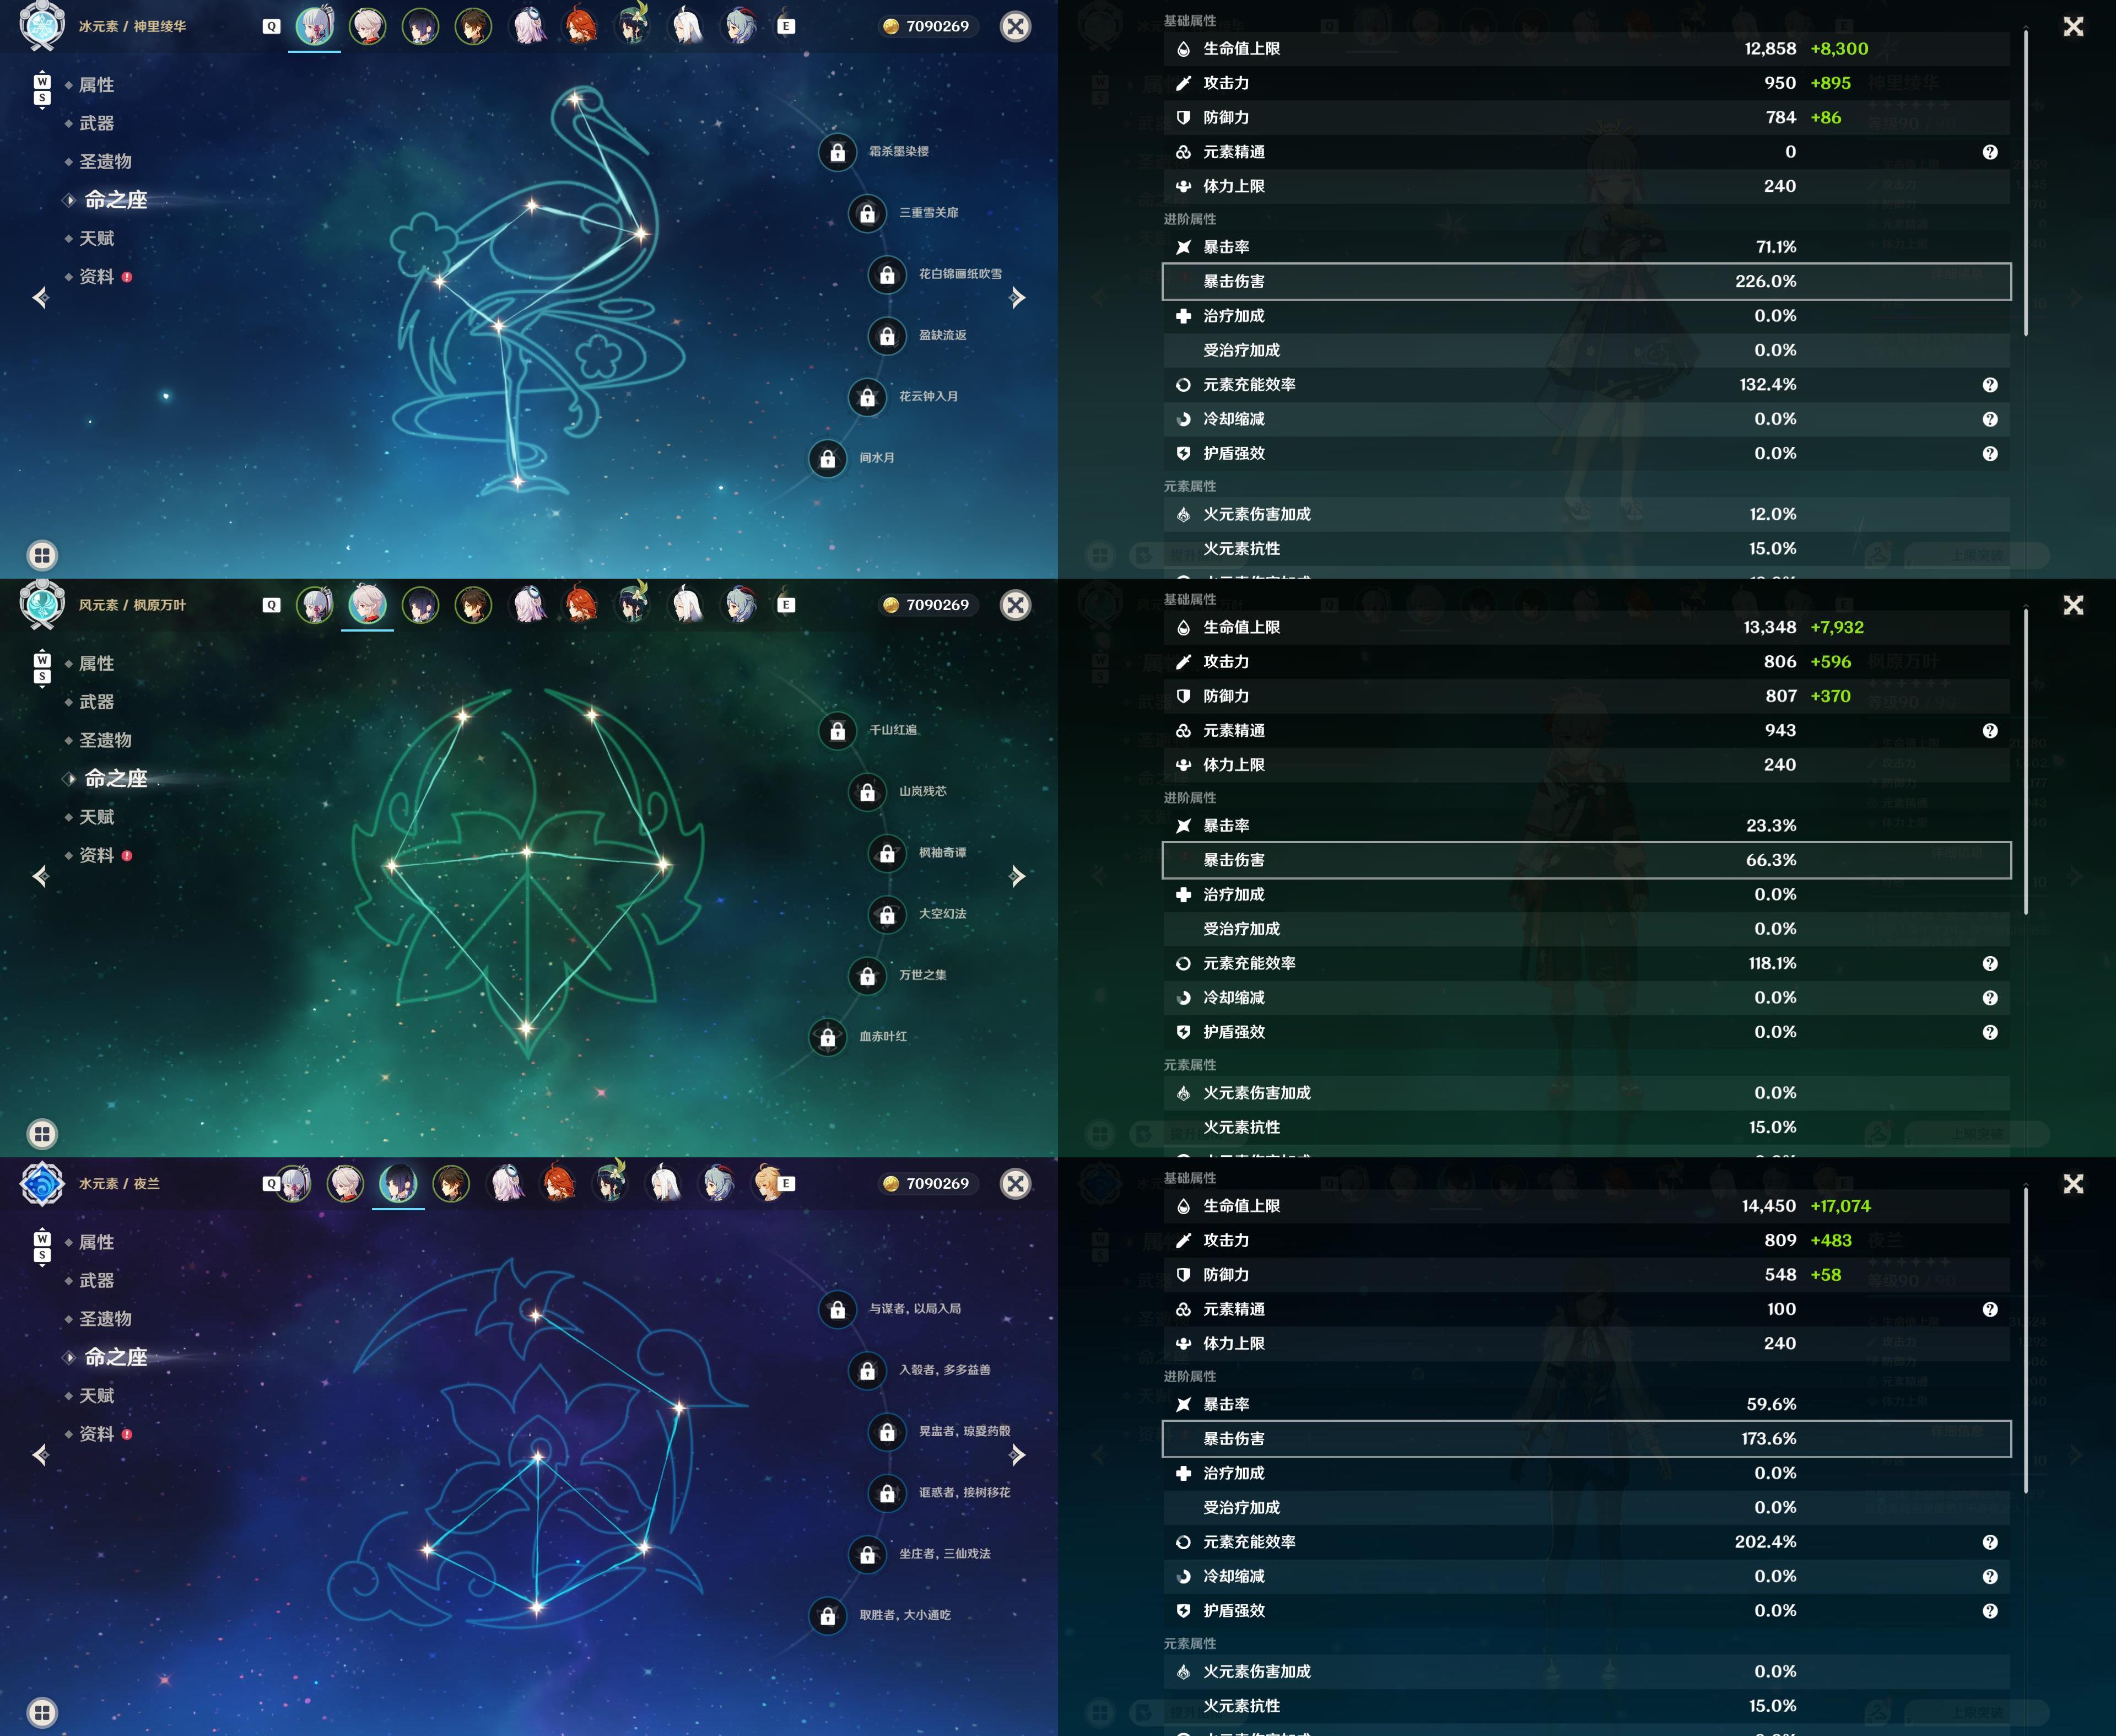Click scrollbar in stats panel showing 12,858 HP
Image resolution: width=2116 pixels, height=1736 pixels.
tap(2026, 182)
